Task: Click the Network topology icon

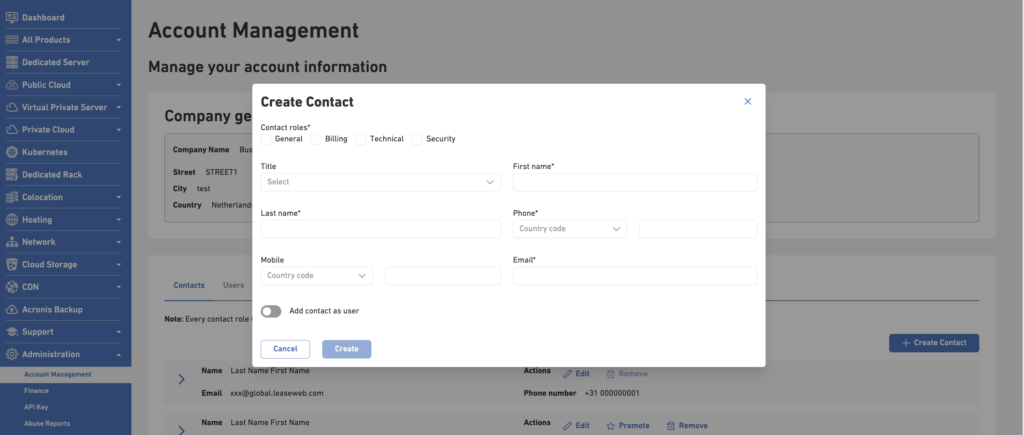Action: 11,242
